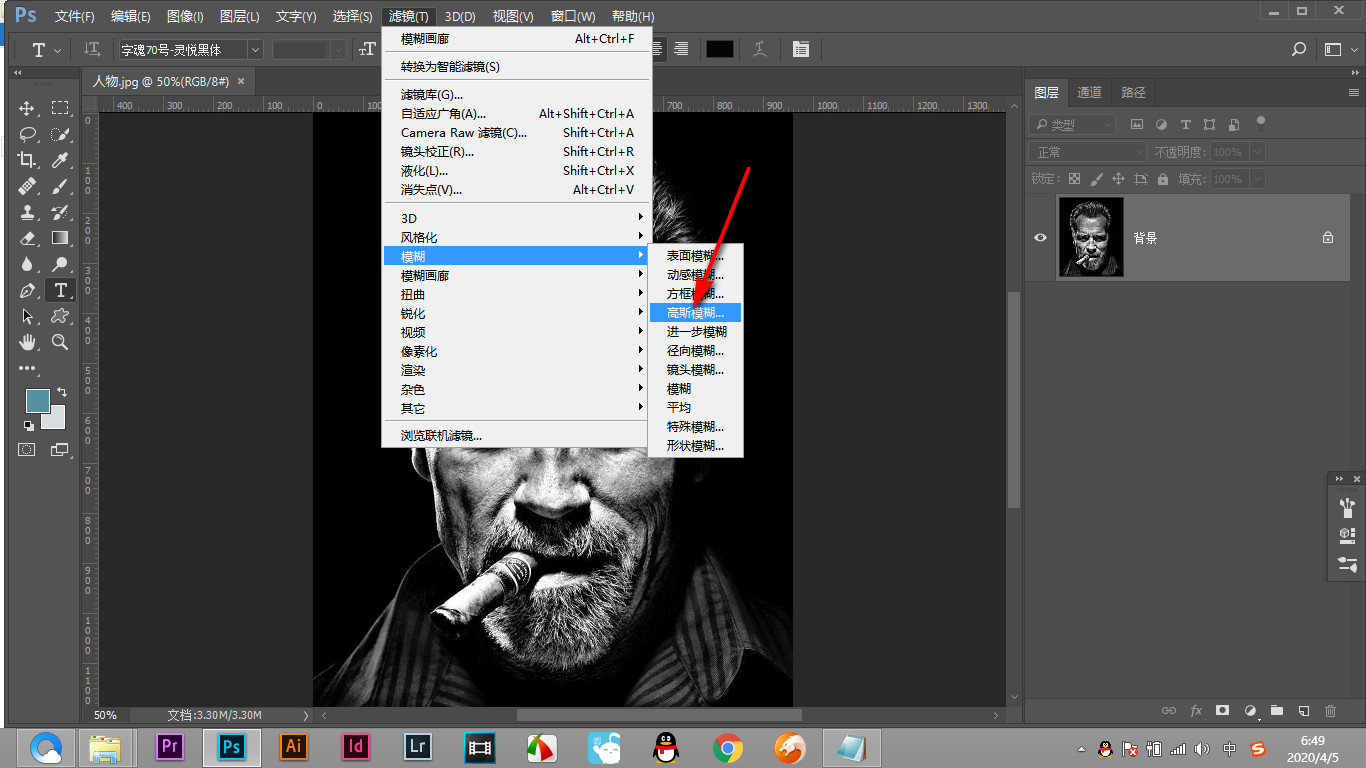Select the Move tool
This screenshot has width=1366, height=768.
27,108
